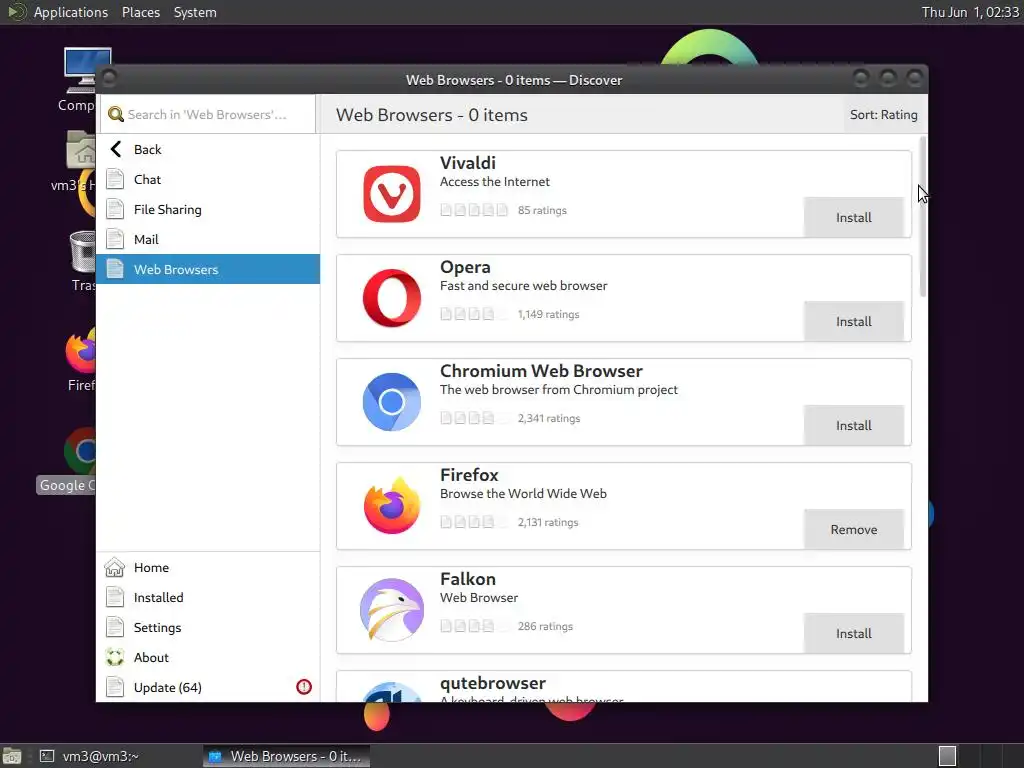This screenshot has height=768, width=1024.
Task: Click the Chromium Web Browser icon
Action: coord(392,402)
